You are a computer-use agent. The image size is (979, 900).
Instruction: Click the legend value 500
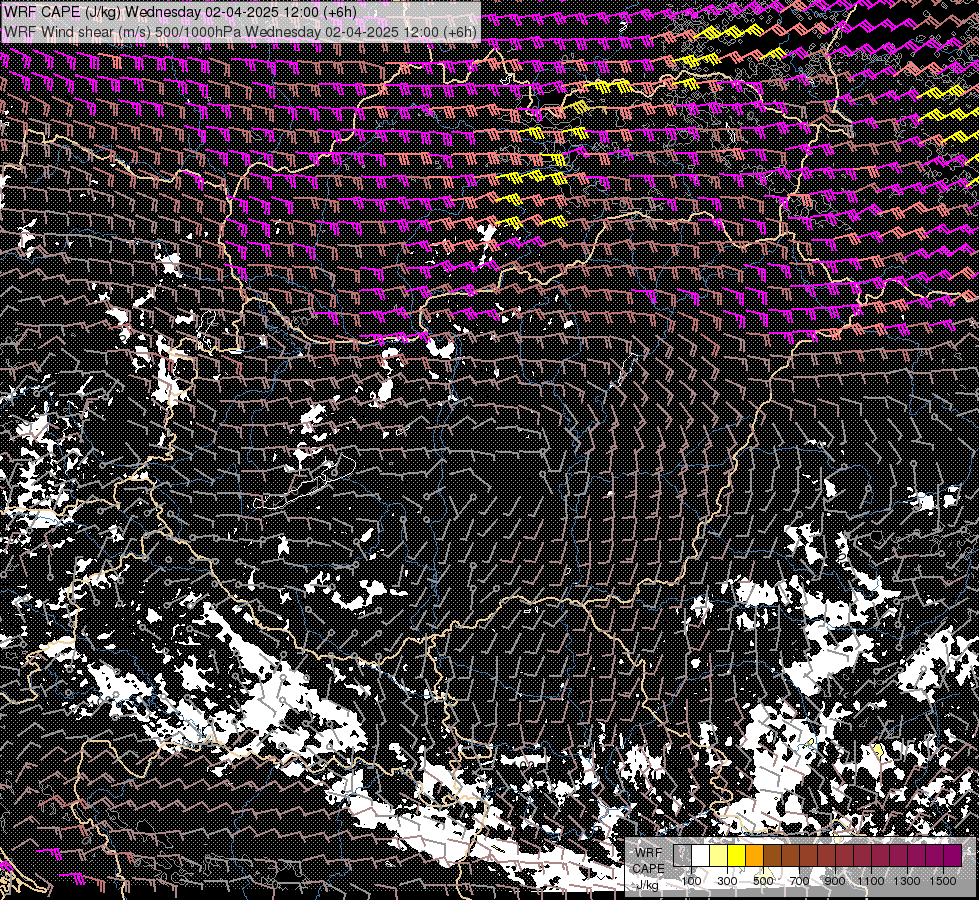click(x=763, y=881)
